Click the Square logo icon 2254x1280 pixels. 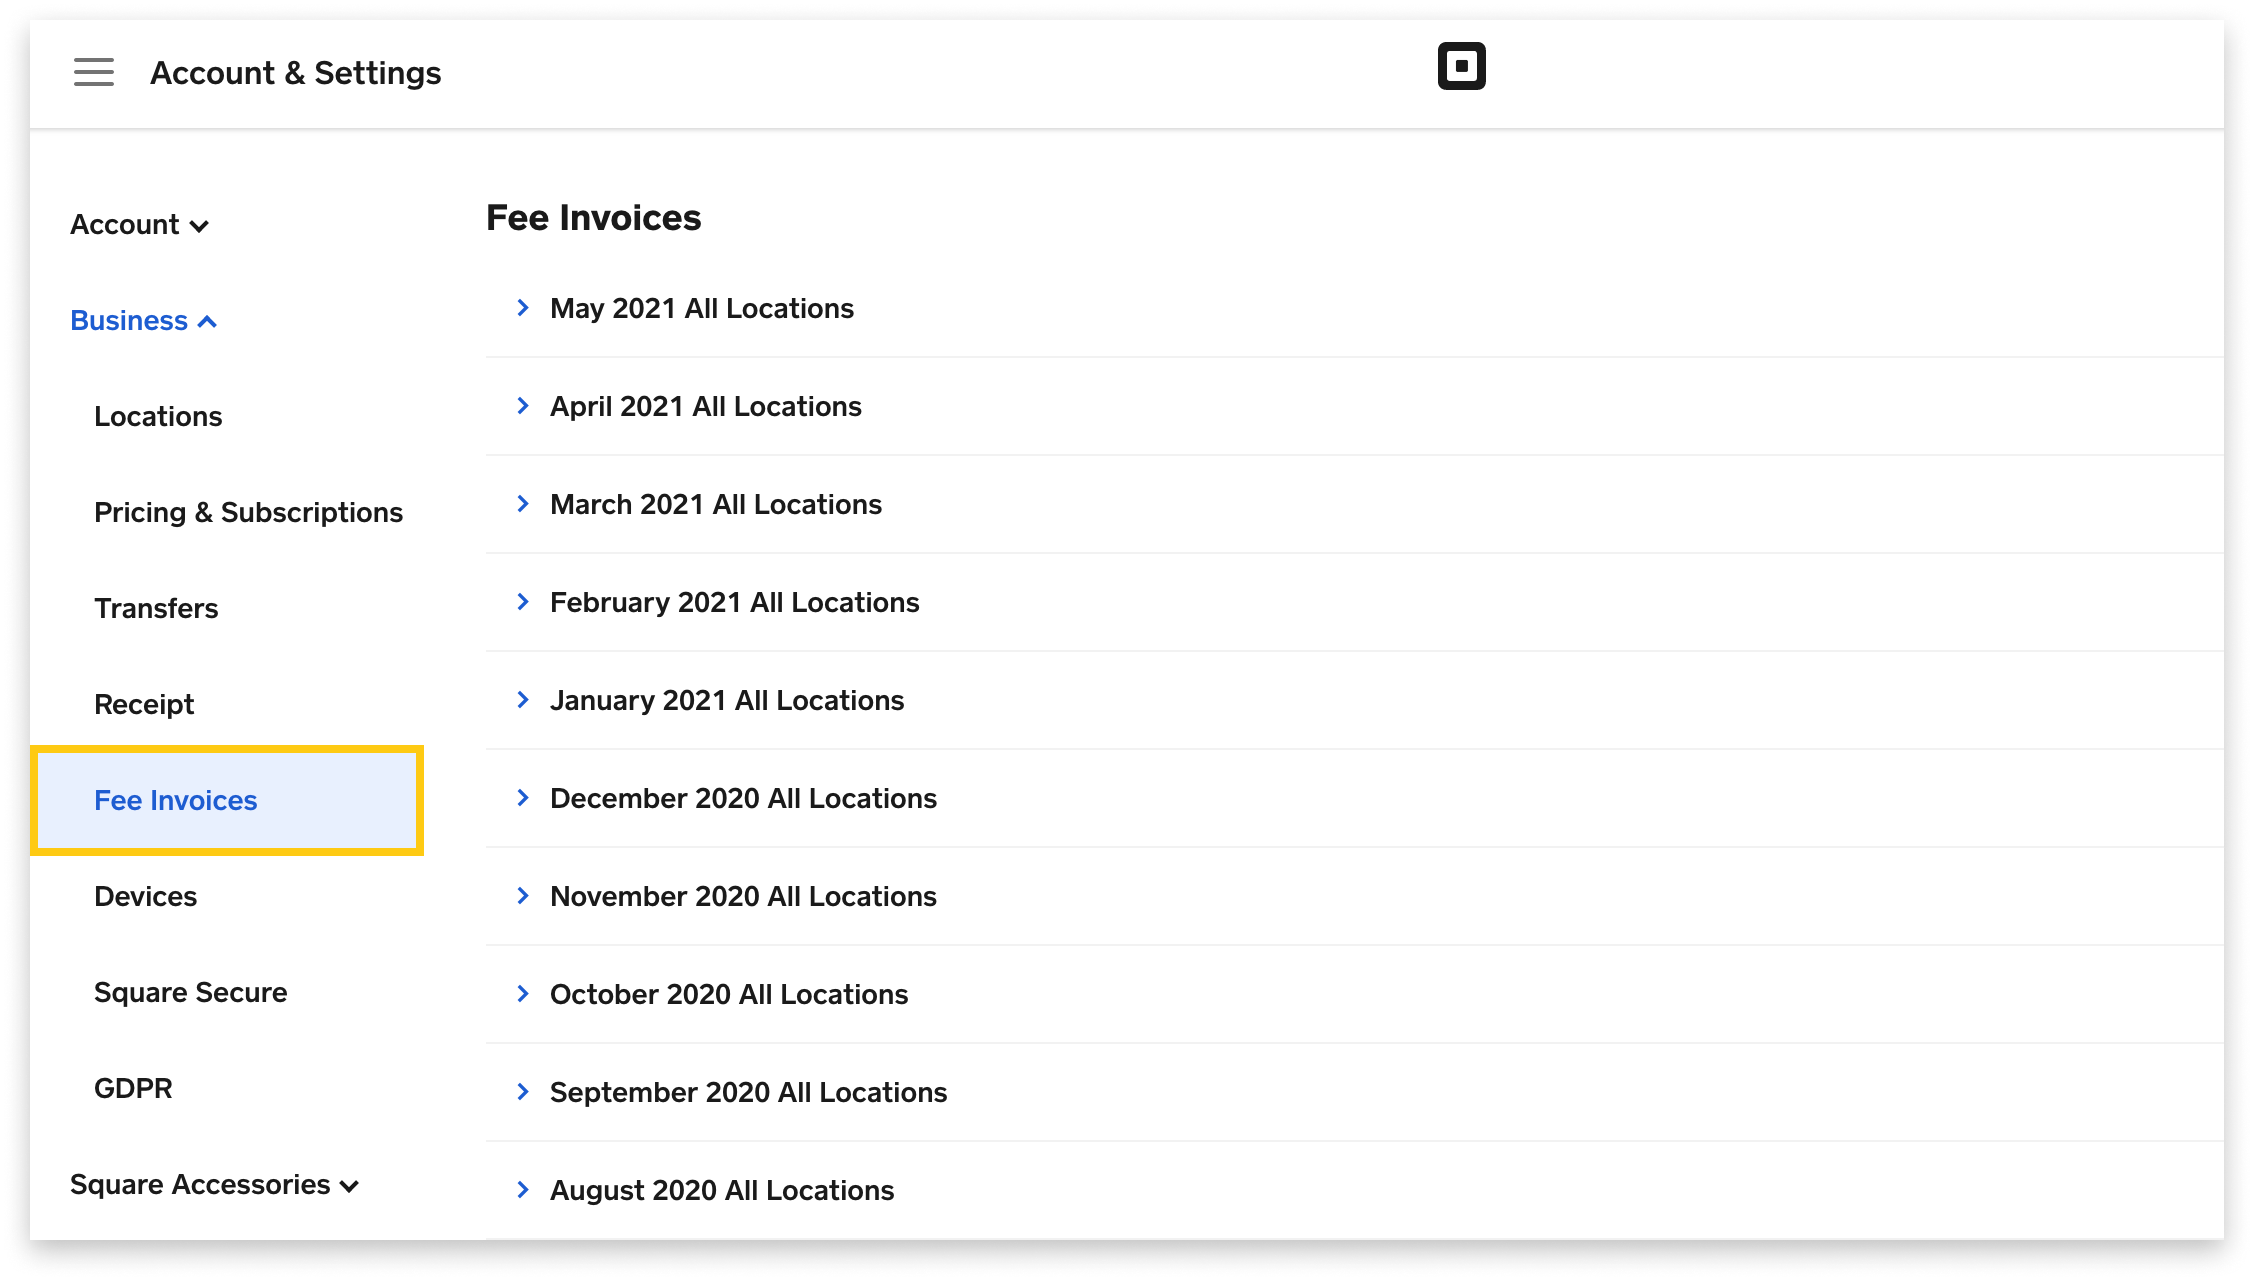click(1461, 66)
